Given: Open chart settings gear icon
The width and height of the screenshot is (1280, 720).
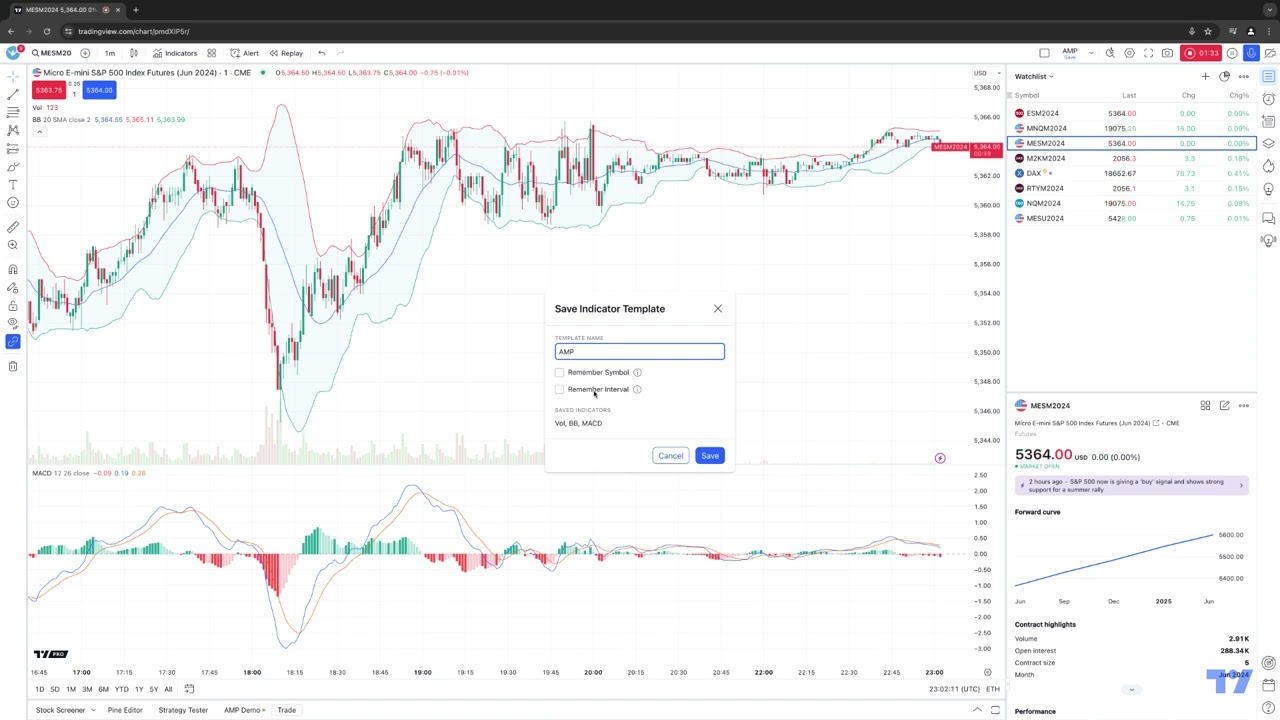Looking at the screenshot, I should click(1129, 53).
